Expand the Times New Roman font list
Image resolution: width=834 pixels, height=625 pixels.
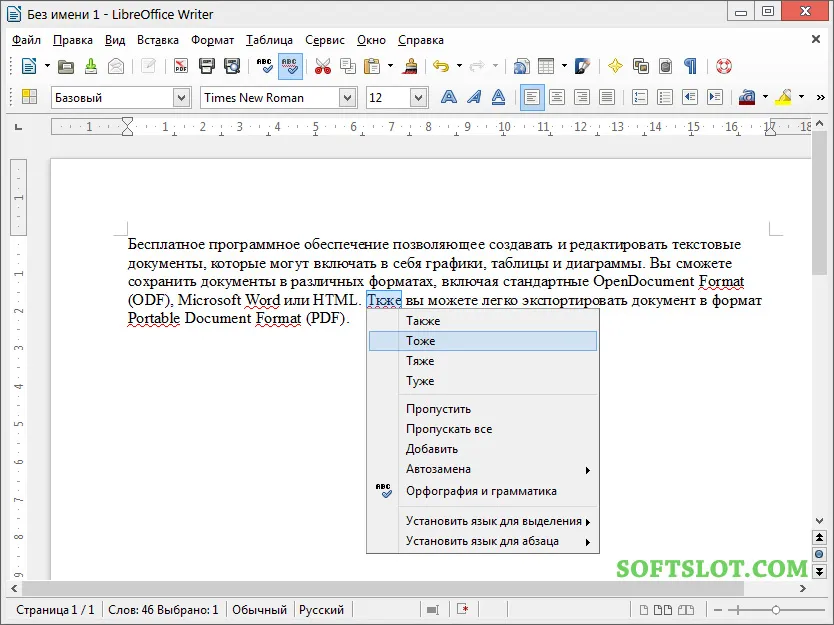347,98
